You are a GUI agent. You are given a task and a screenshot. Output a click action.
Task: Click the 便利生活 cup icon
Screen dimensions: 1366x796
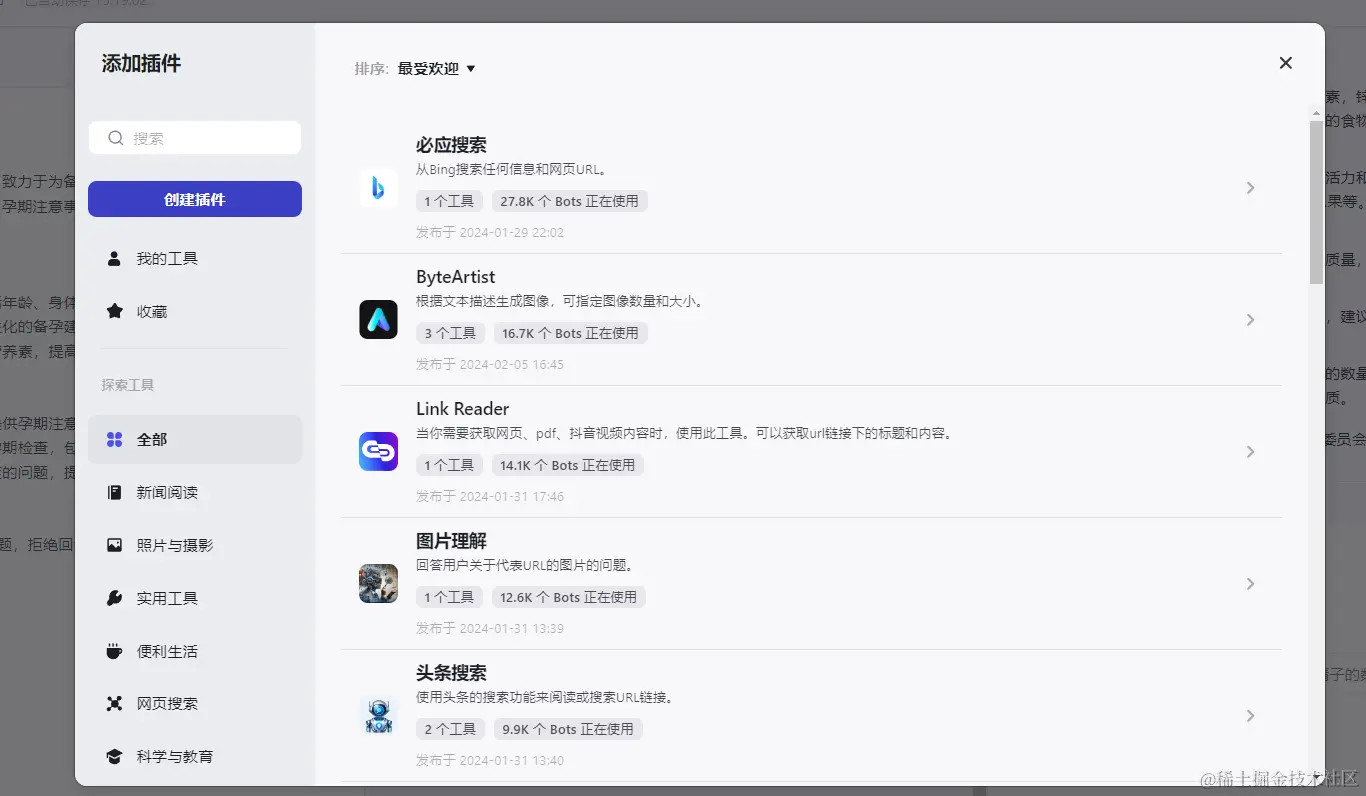point(114,651)
